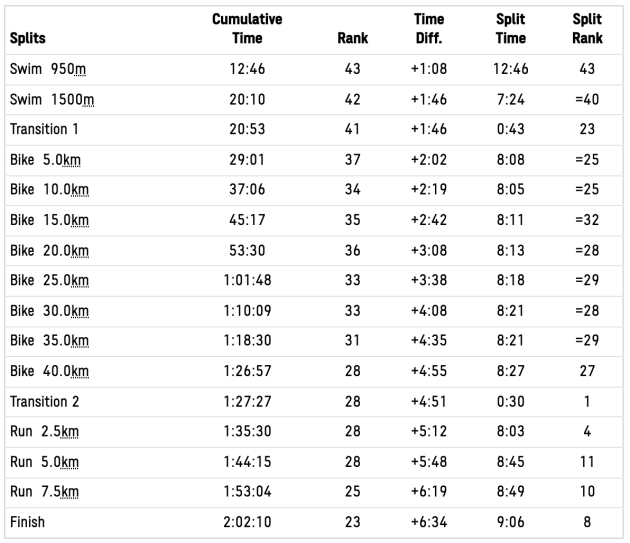Select the Time Diff. column header
The width and height of the screenshot is (630, 543).
[428, 29]
